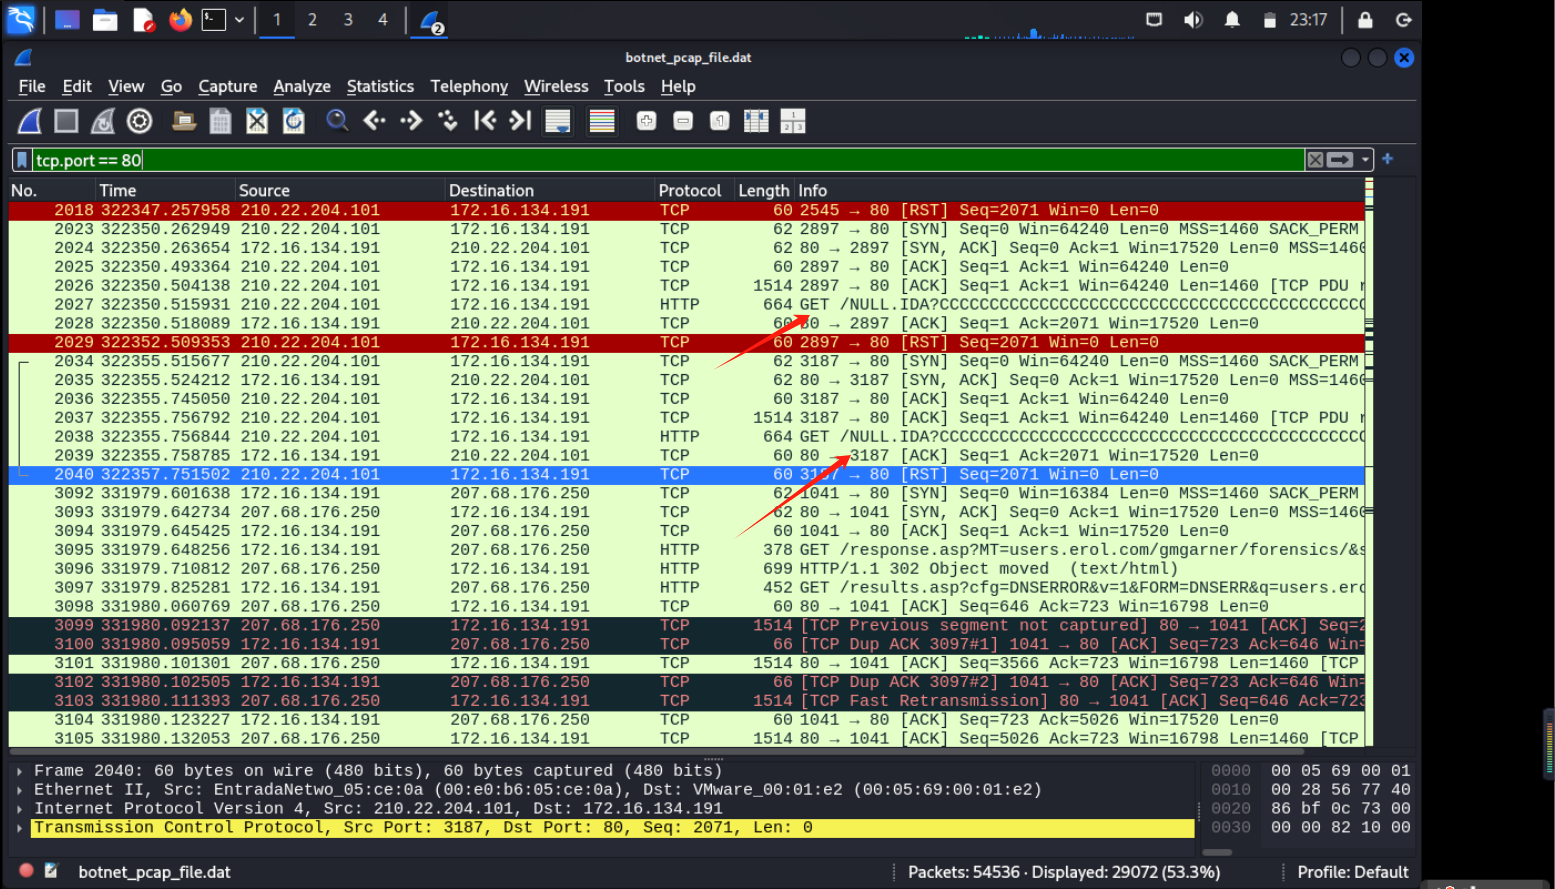This screenshot has height=889, width=1555.
Task: Reload this capture file
Action: pos(293,121)
